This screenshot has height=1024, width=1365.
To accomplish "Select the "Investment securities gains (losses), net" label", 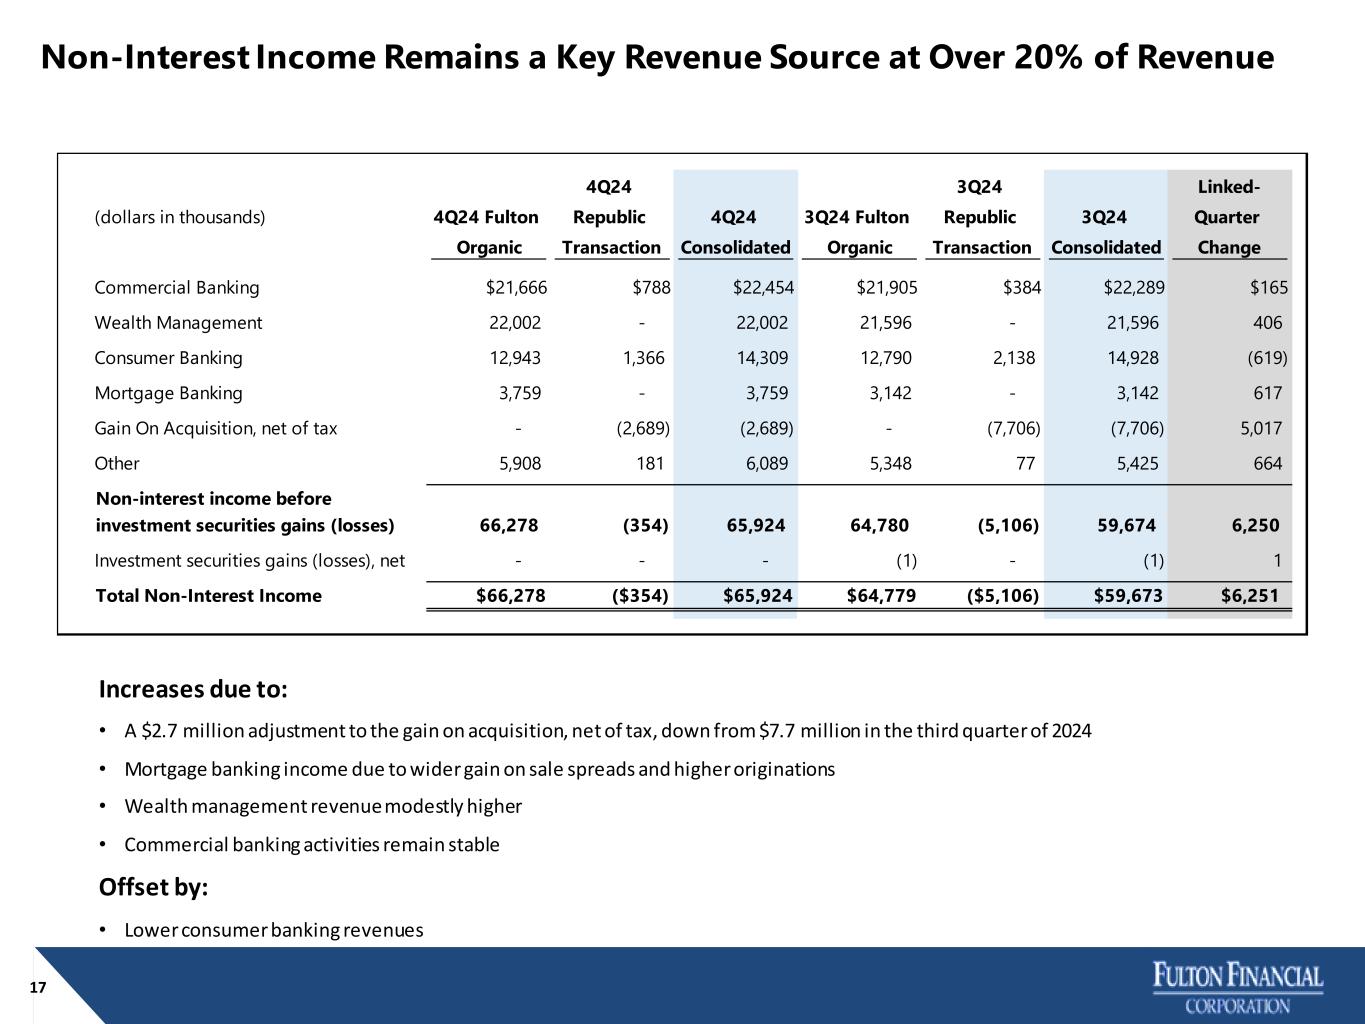I will (250, 561).
